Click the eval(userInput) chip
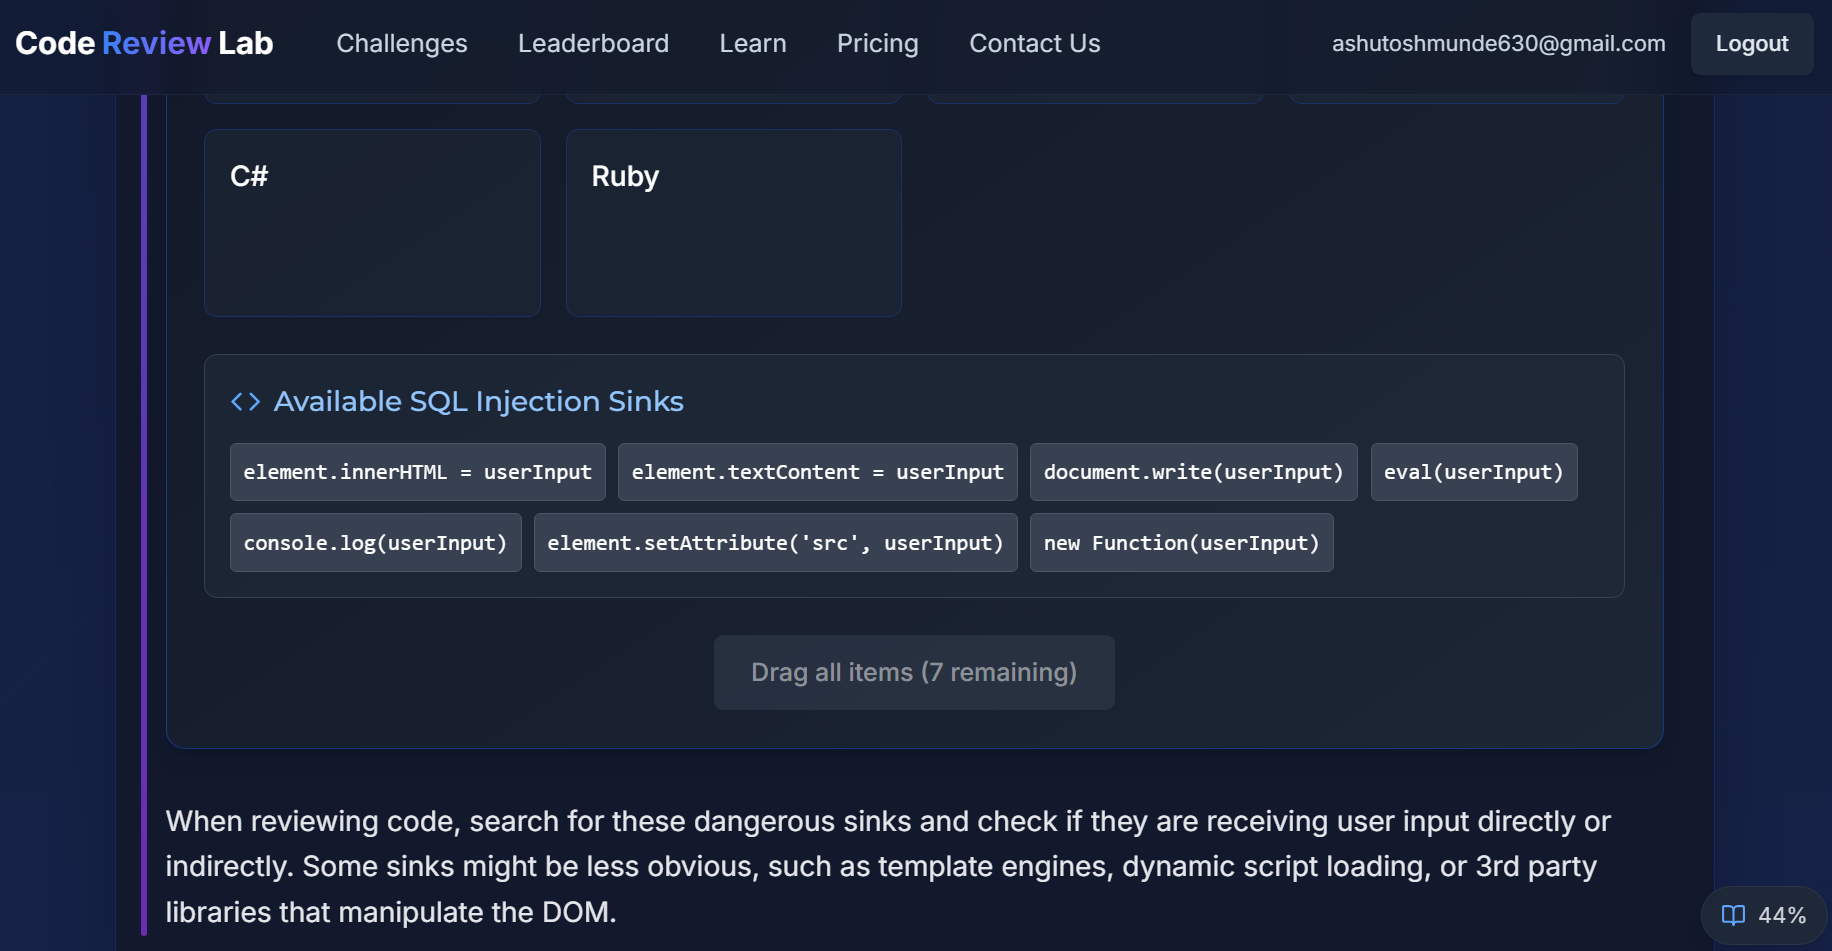The width and height of the screenshot is (1832, 951). [x=1473, y=472]
